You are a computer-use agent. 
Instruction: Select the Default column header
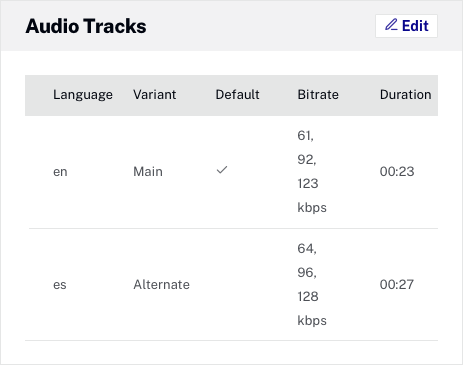pyautogui.click(x=237, y=95)
